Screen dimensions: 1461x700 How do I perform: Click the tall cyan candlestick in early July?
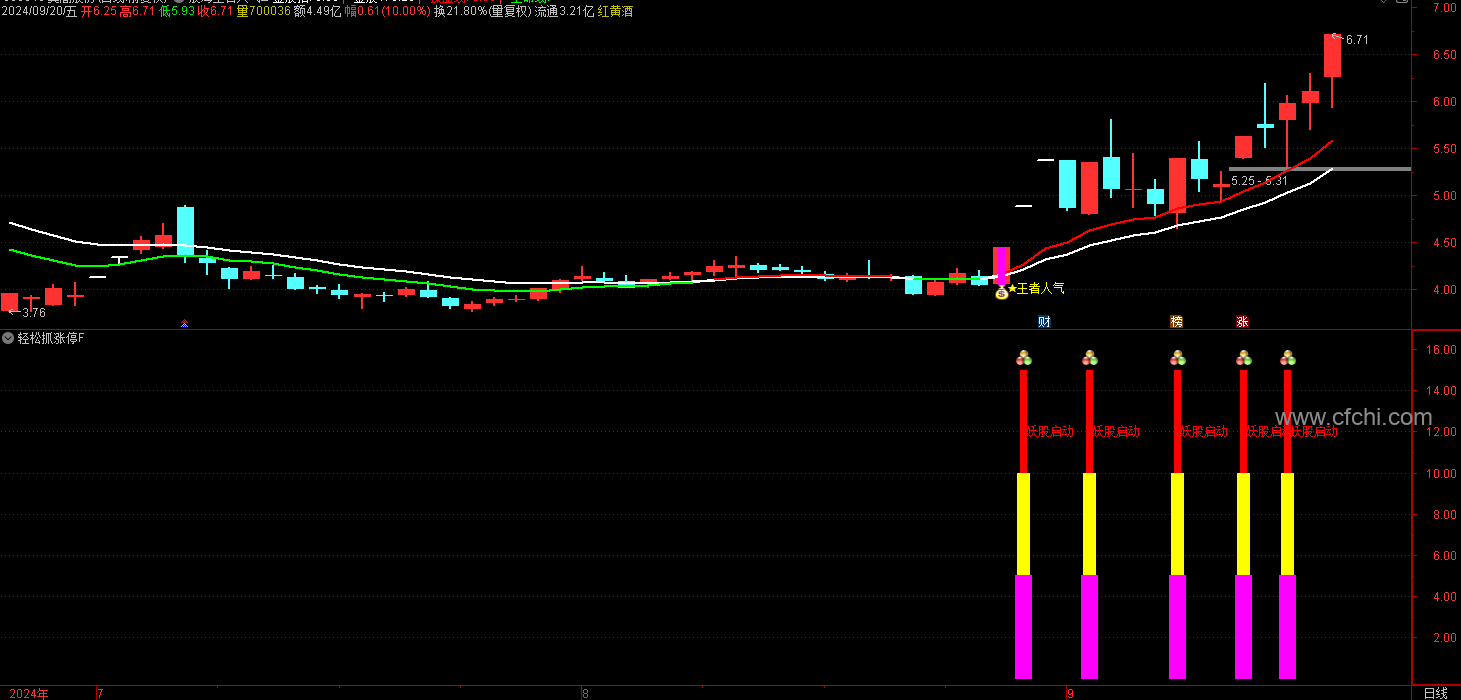point(185,232)
